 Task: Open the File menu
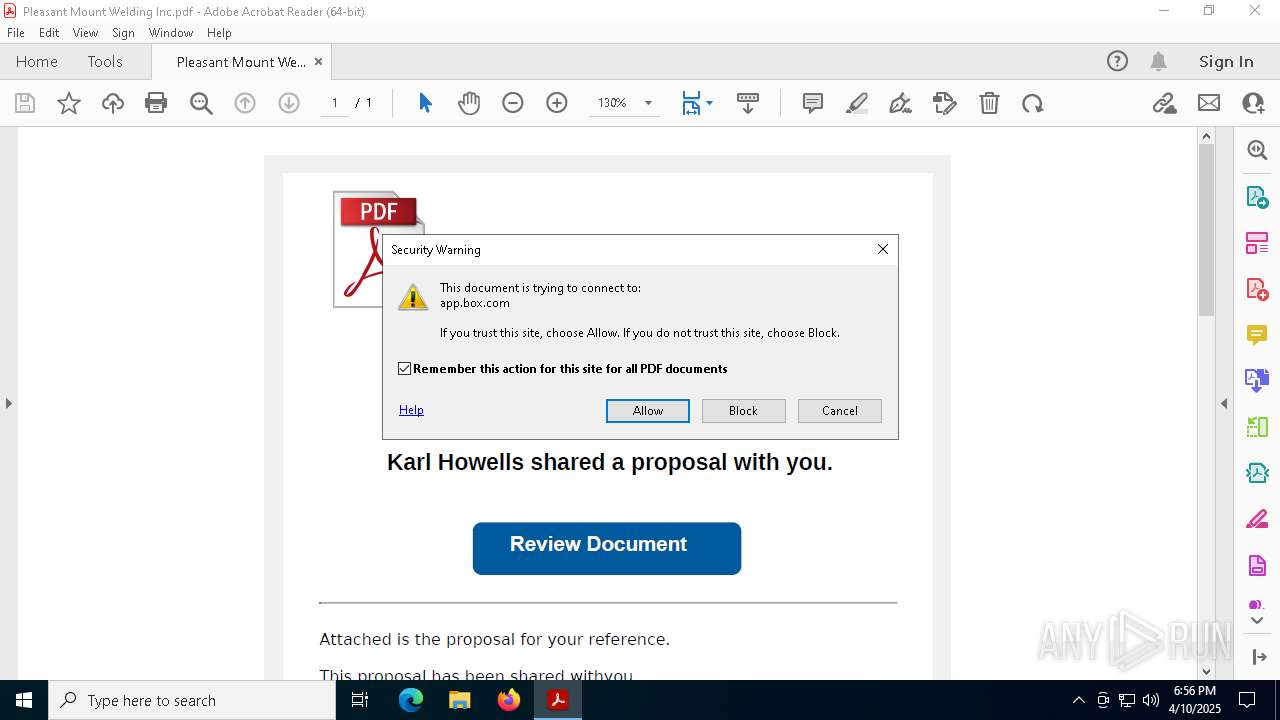point(16,32)
